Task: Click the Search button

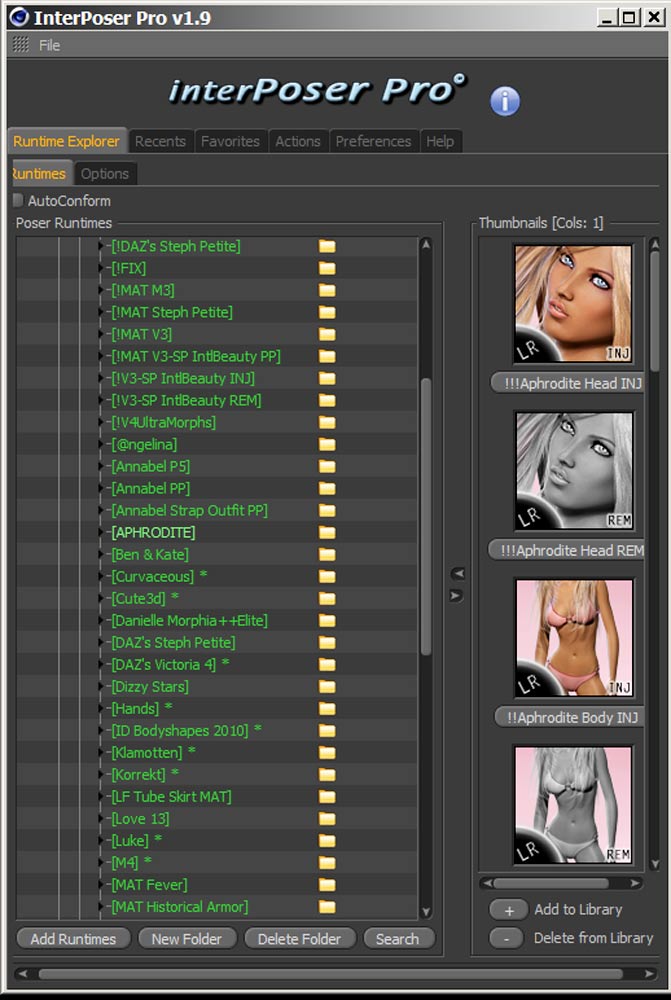Action: pos(397,939)
